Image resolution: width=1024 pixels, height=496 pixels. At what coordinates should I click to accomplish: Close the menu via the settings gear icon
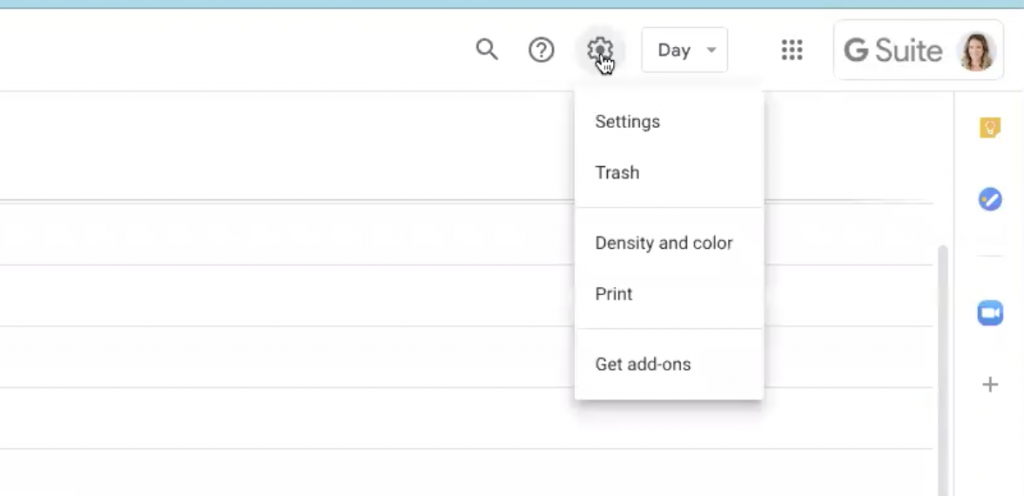[600, 50]
